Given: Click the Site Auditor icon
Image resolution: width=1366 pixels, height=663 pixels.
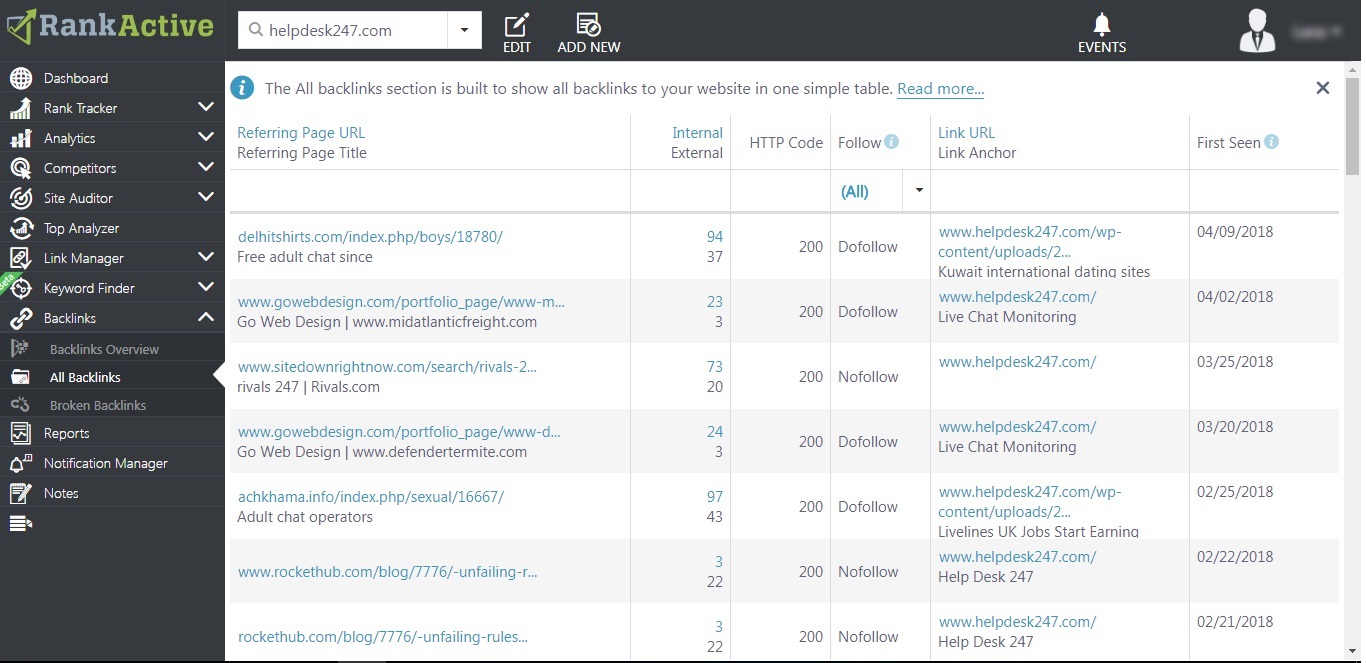Looking at the screenshot, I should (x=20, y=198).
